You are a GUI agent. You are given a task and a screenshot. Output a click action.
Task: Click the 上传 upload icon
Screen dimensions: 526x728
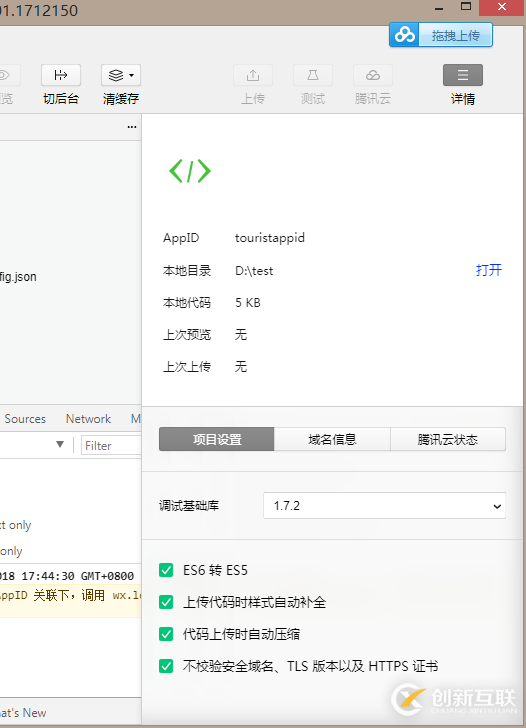(x=253, y=75)
